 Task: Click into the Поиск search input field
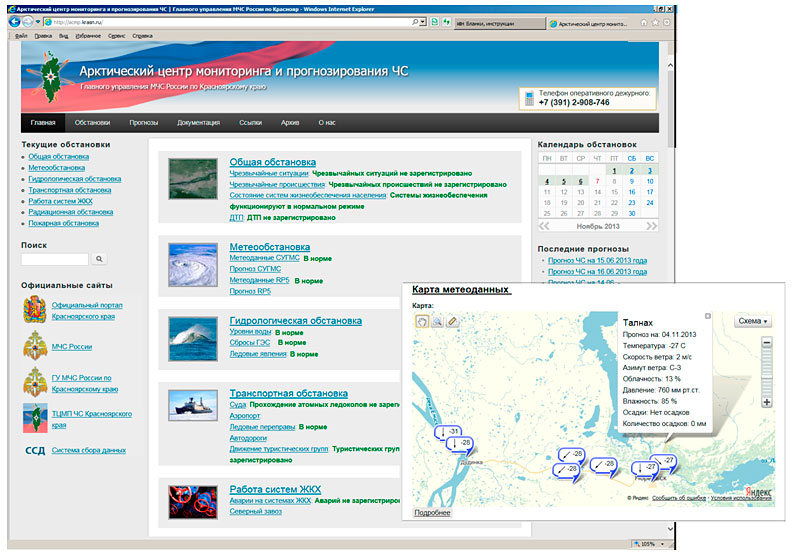click(x=55, y=259)
